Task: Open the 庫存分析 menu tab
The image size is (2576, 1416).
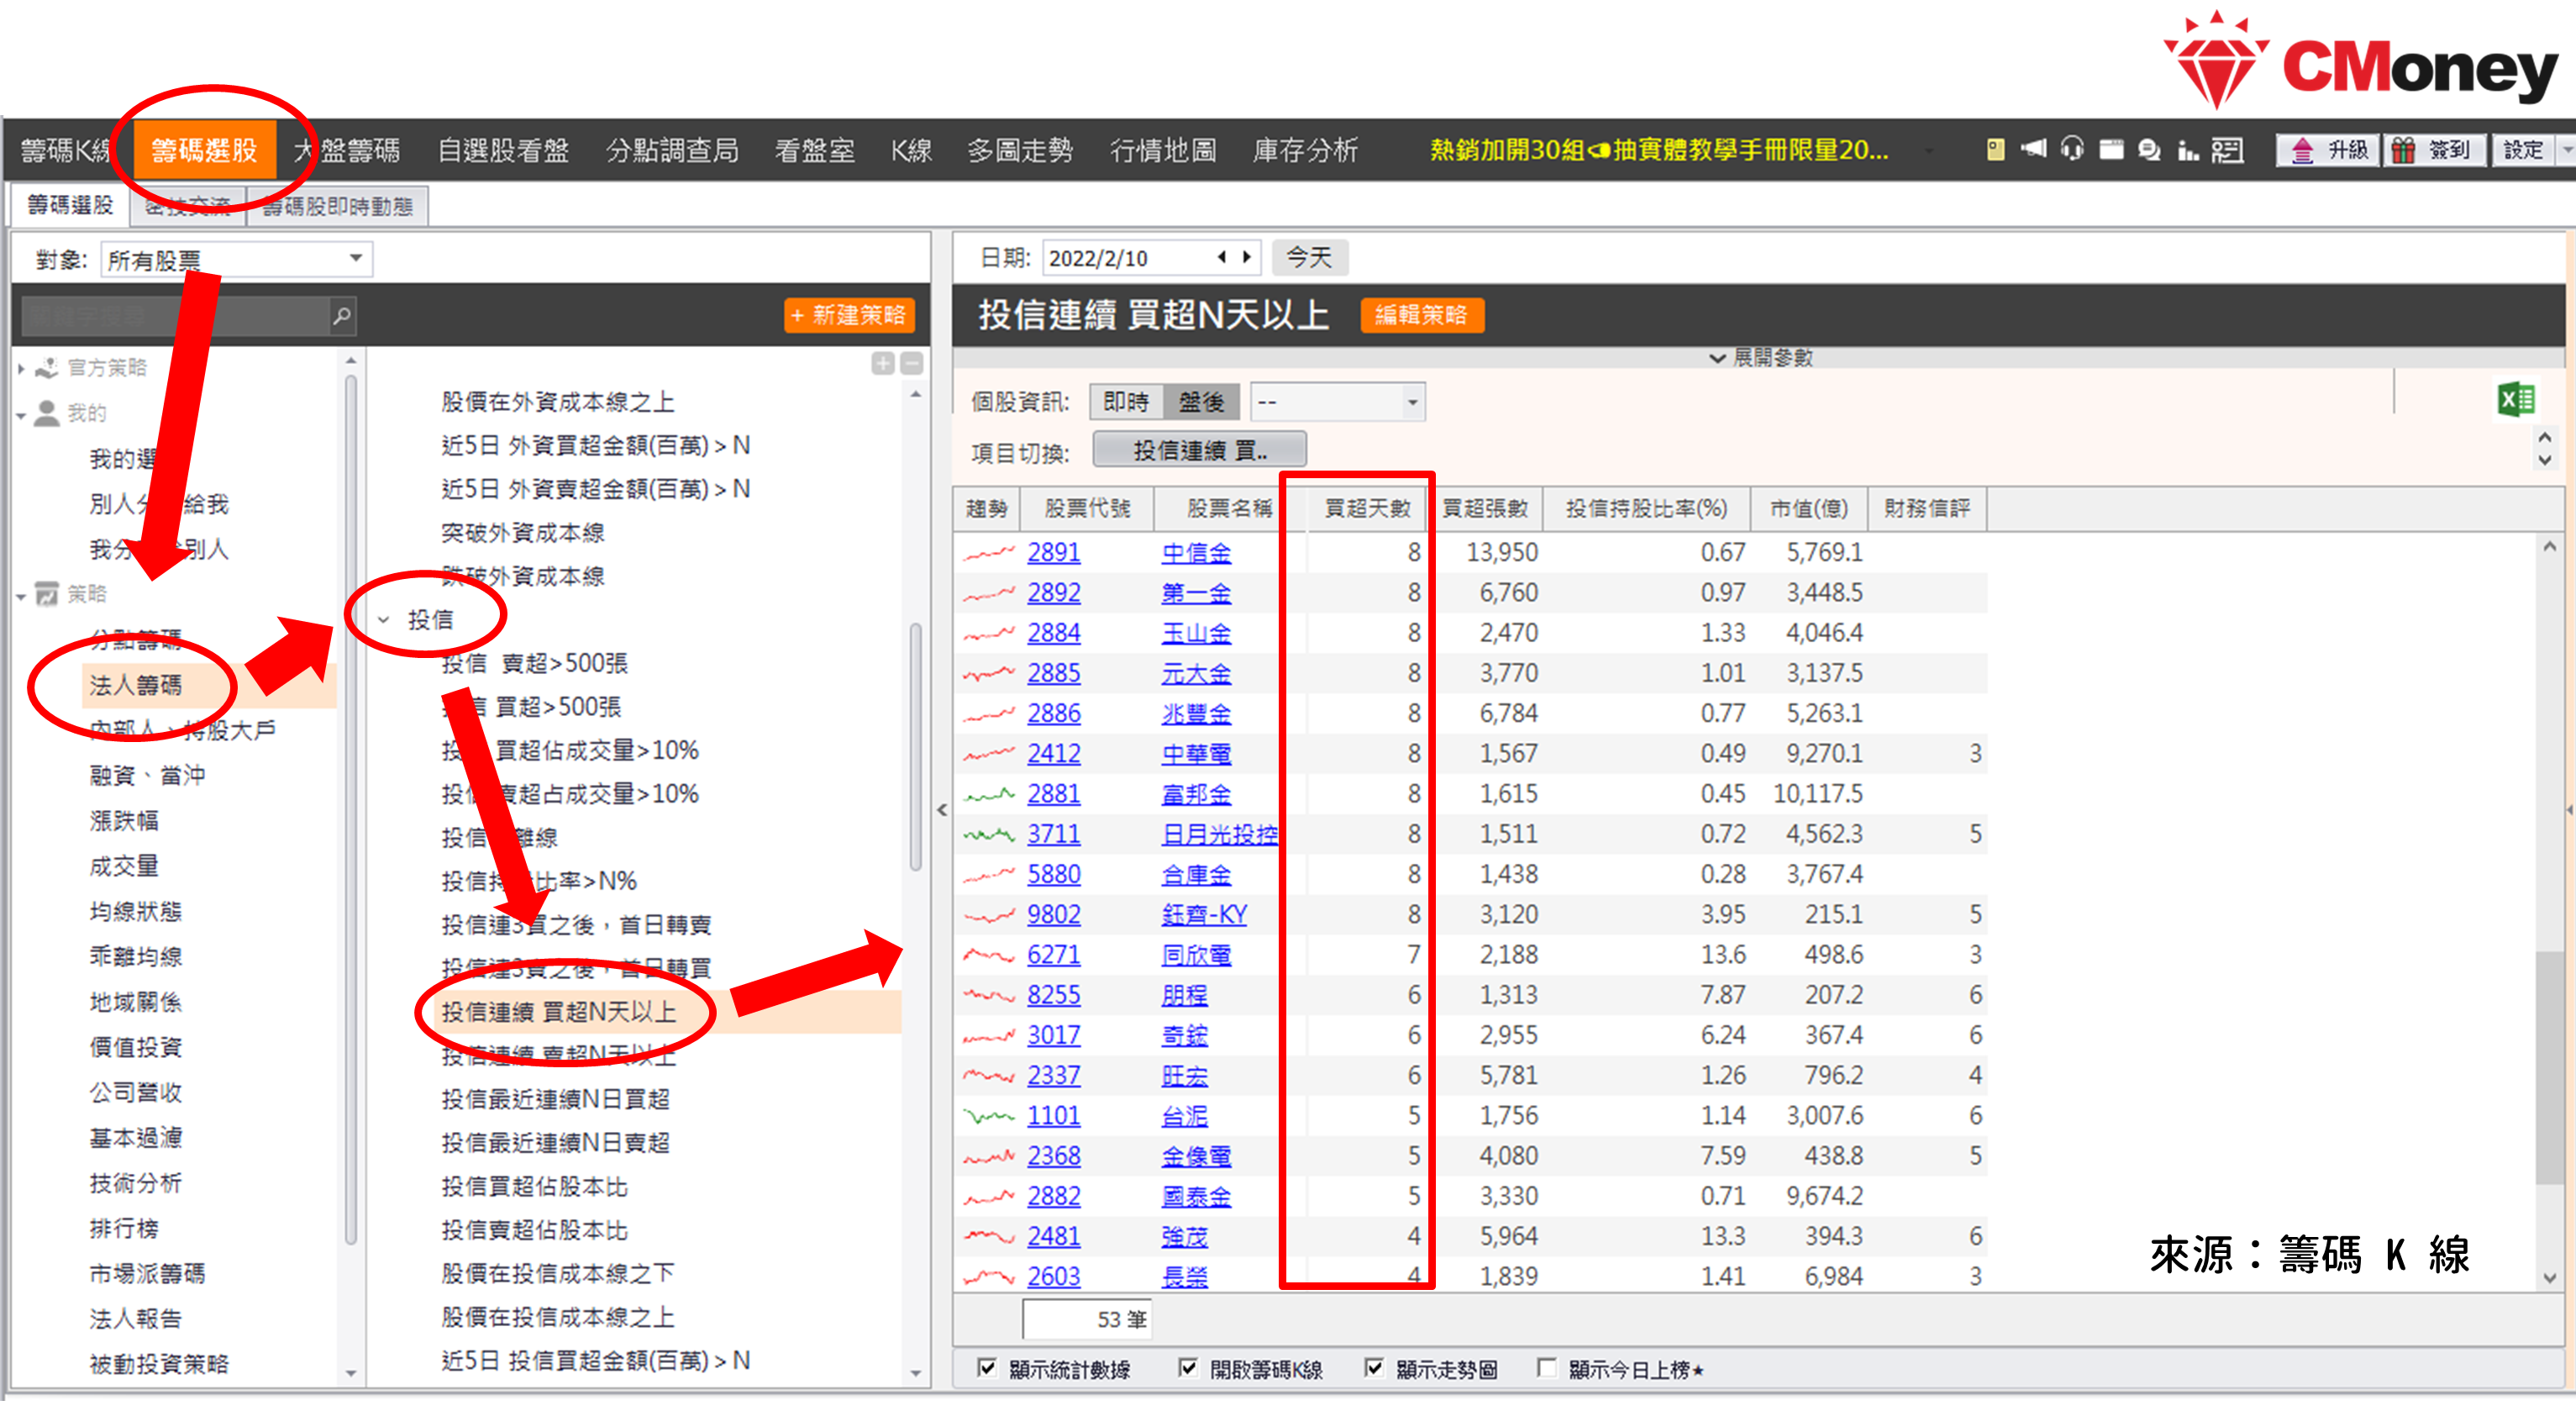Action: 1305,150
